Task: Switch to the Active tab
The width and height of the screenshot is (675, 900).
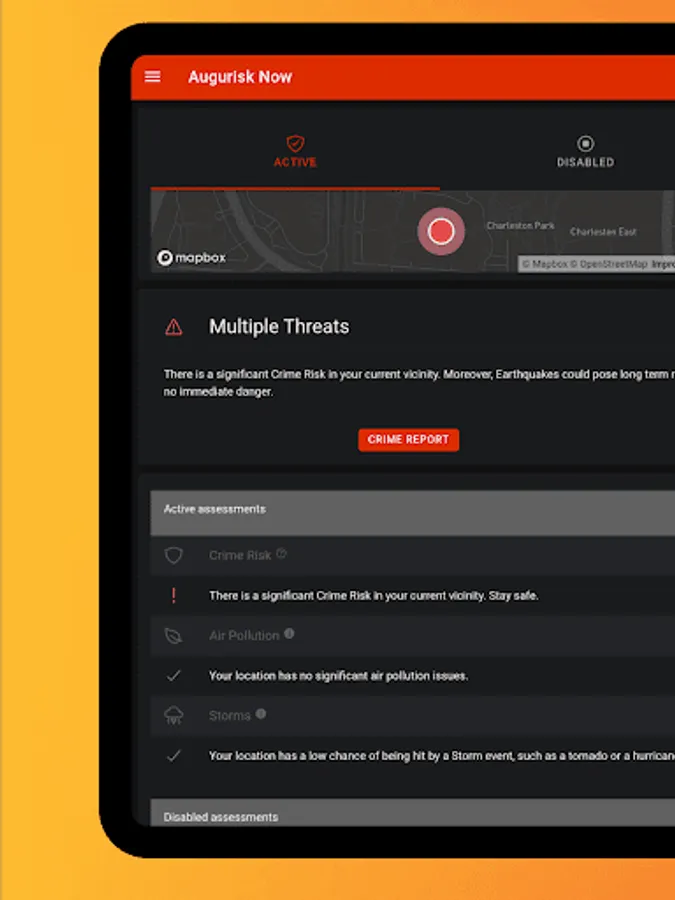Action: pos(295,152)
